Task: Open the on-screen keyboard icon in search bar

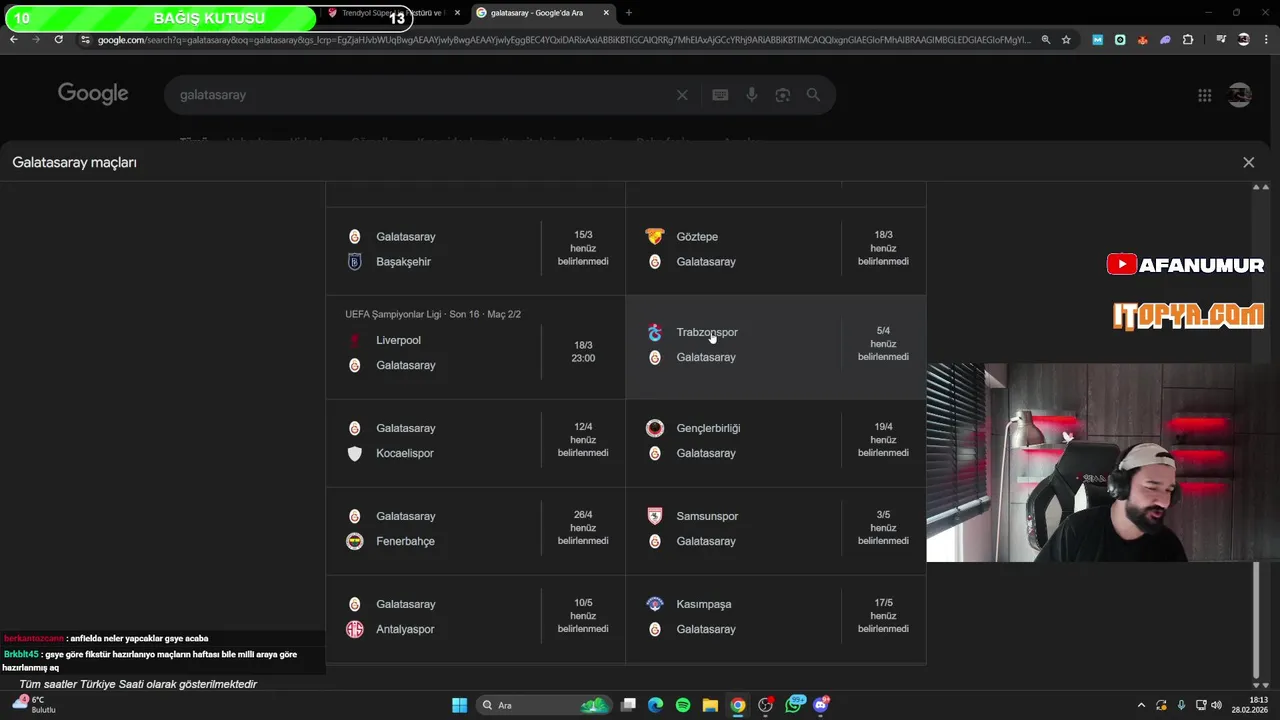Action: coord(720,95)
